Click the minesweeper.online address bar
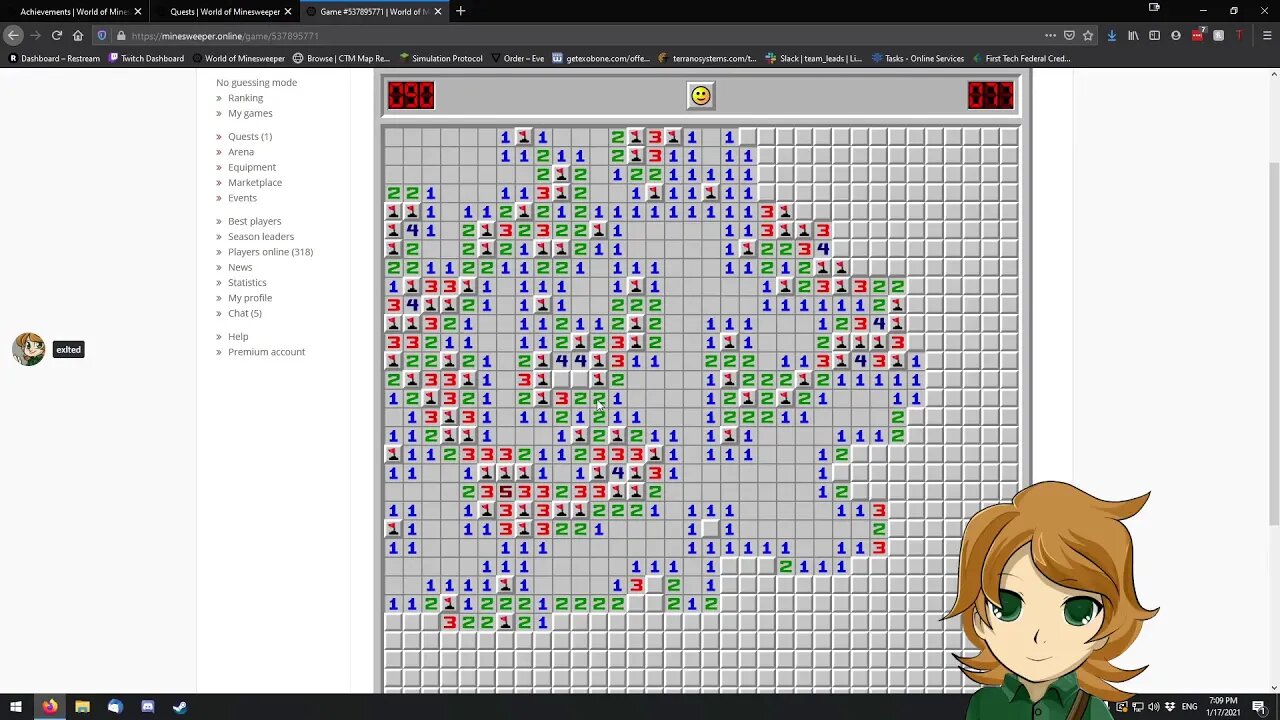The height and width of the screenshot is (720, 1280). (580, 35)
